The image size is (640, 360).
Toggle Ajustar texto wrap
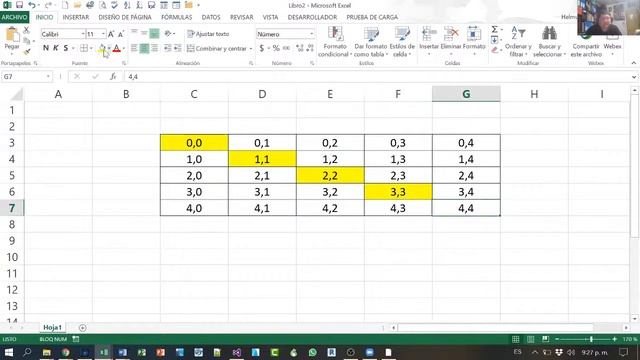[x=208, y=34]
